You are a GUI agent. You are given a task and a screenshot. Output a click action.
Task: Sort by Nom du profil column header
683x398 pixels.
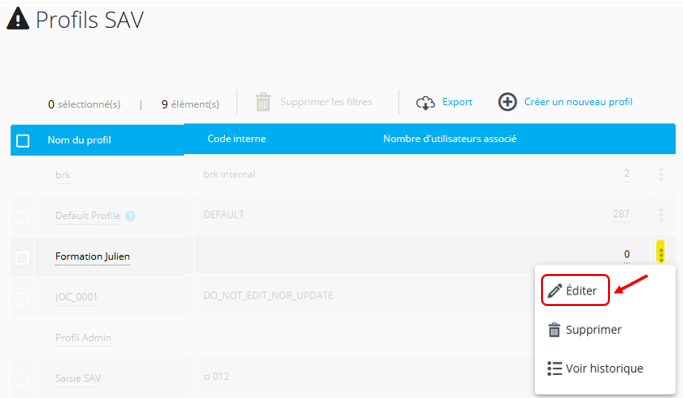79,140
